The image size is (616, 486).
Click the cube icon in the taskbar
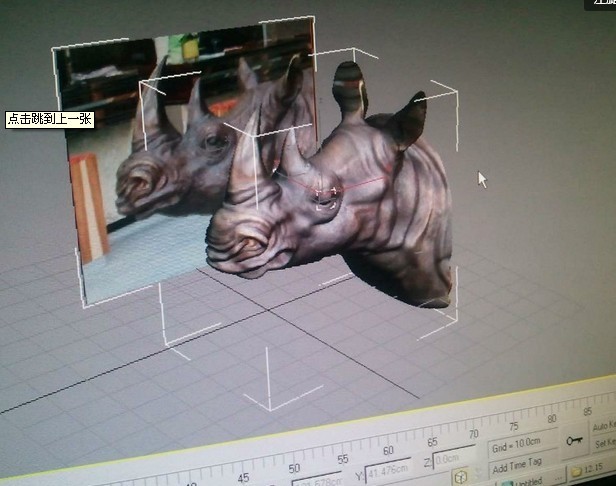click(461, 477)
